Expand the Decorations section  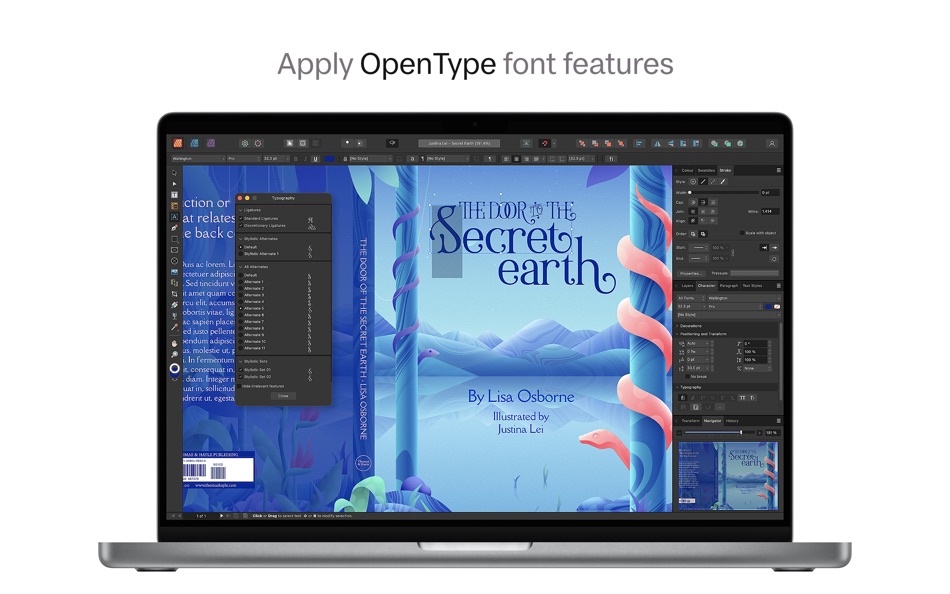click(677, 326)
